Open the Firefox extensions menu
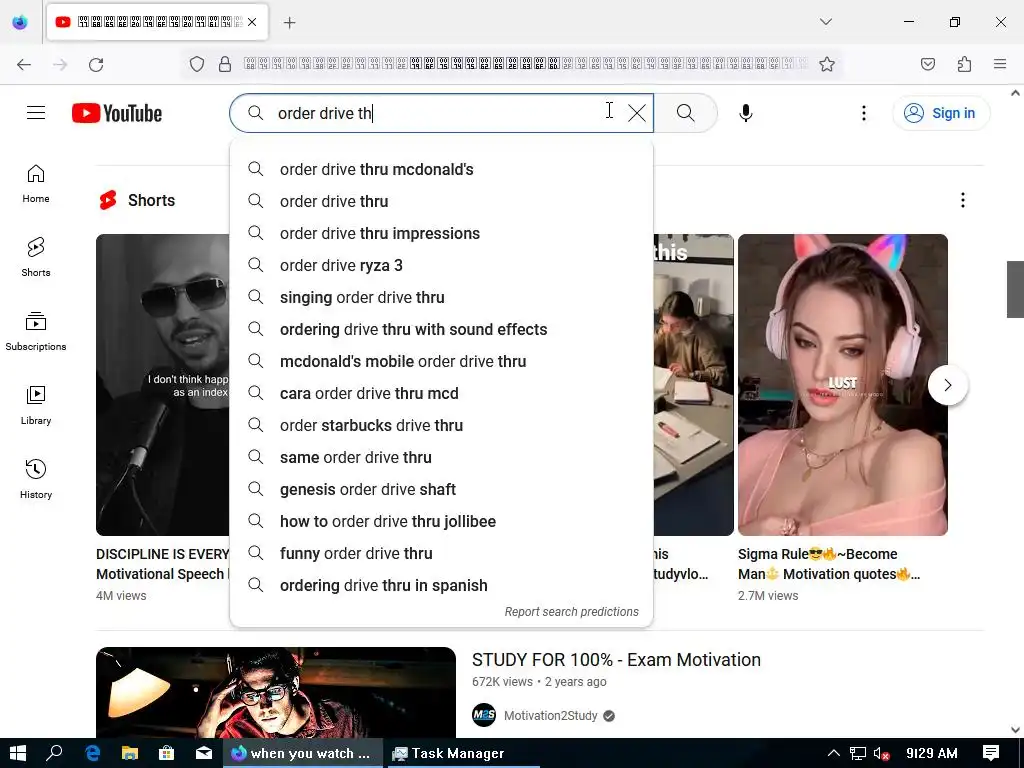The image size is (1024, 768). click(964, 64)
